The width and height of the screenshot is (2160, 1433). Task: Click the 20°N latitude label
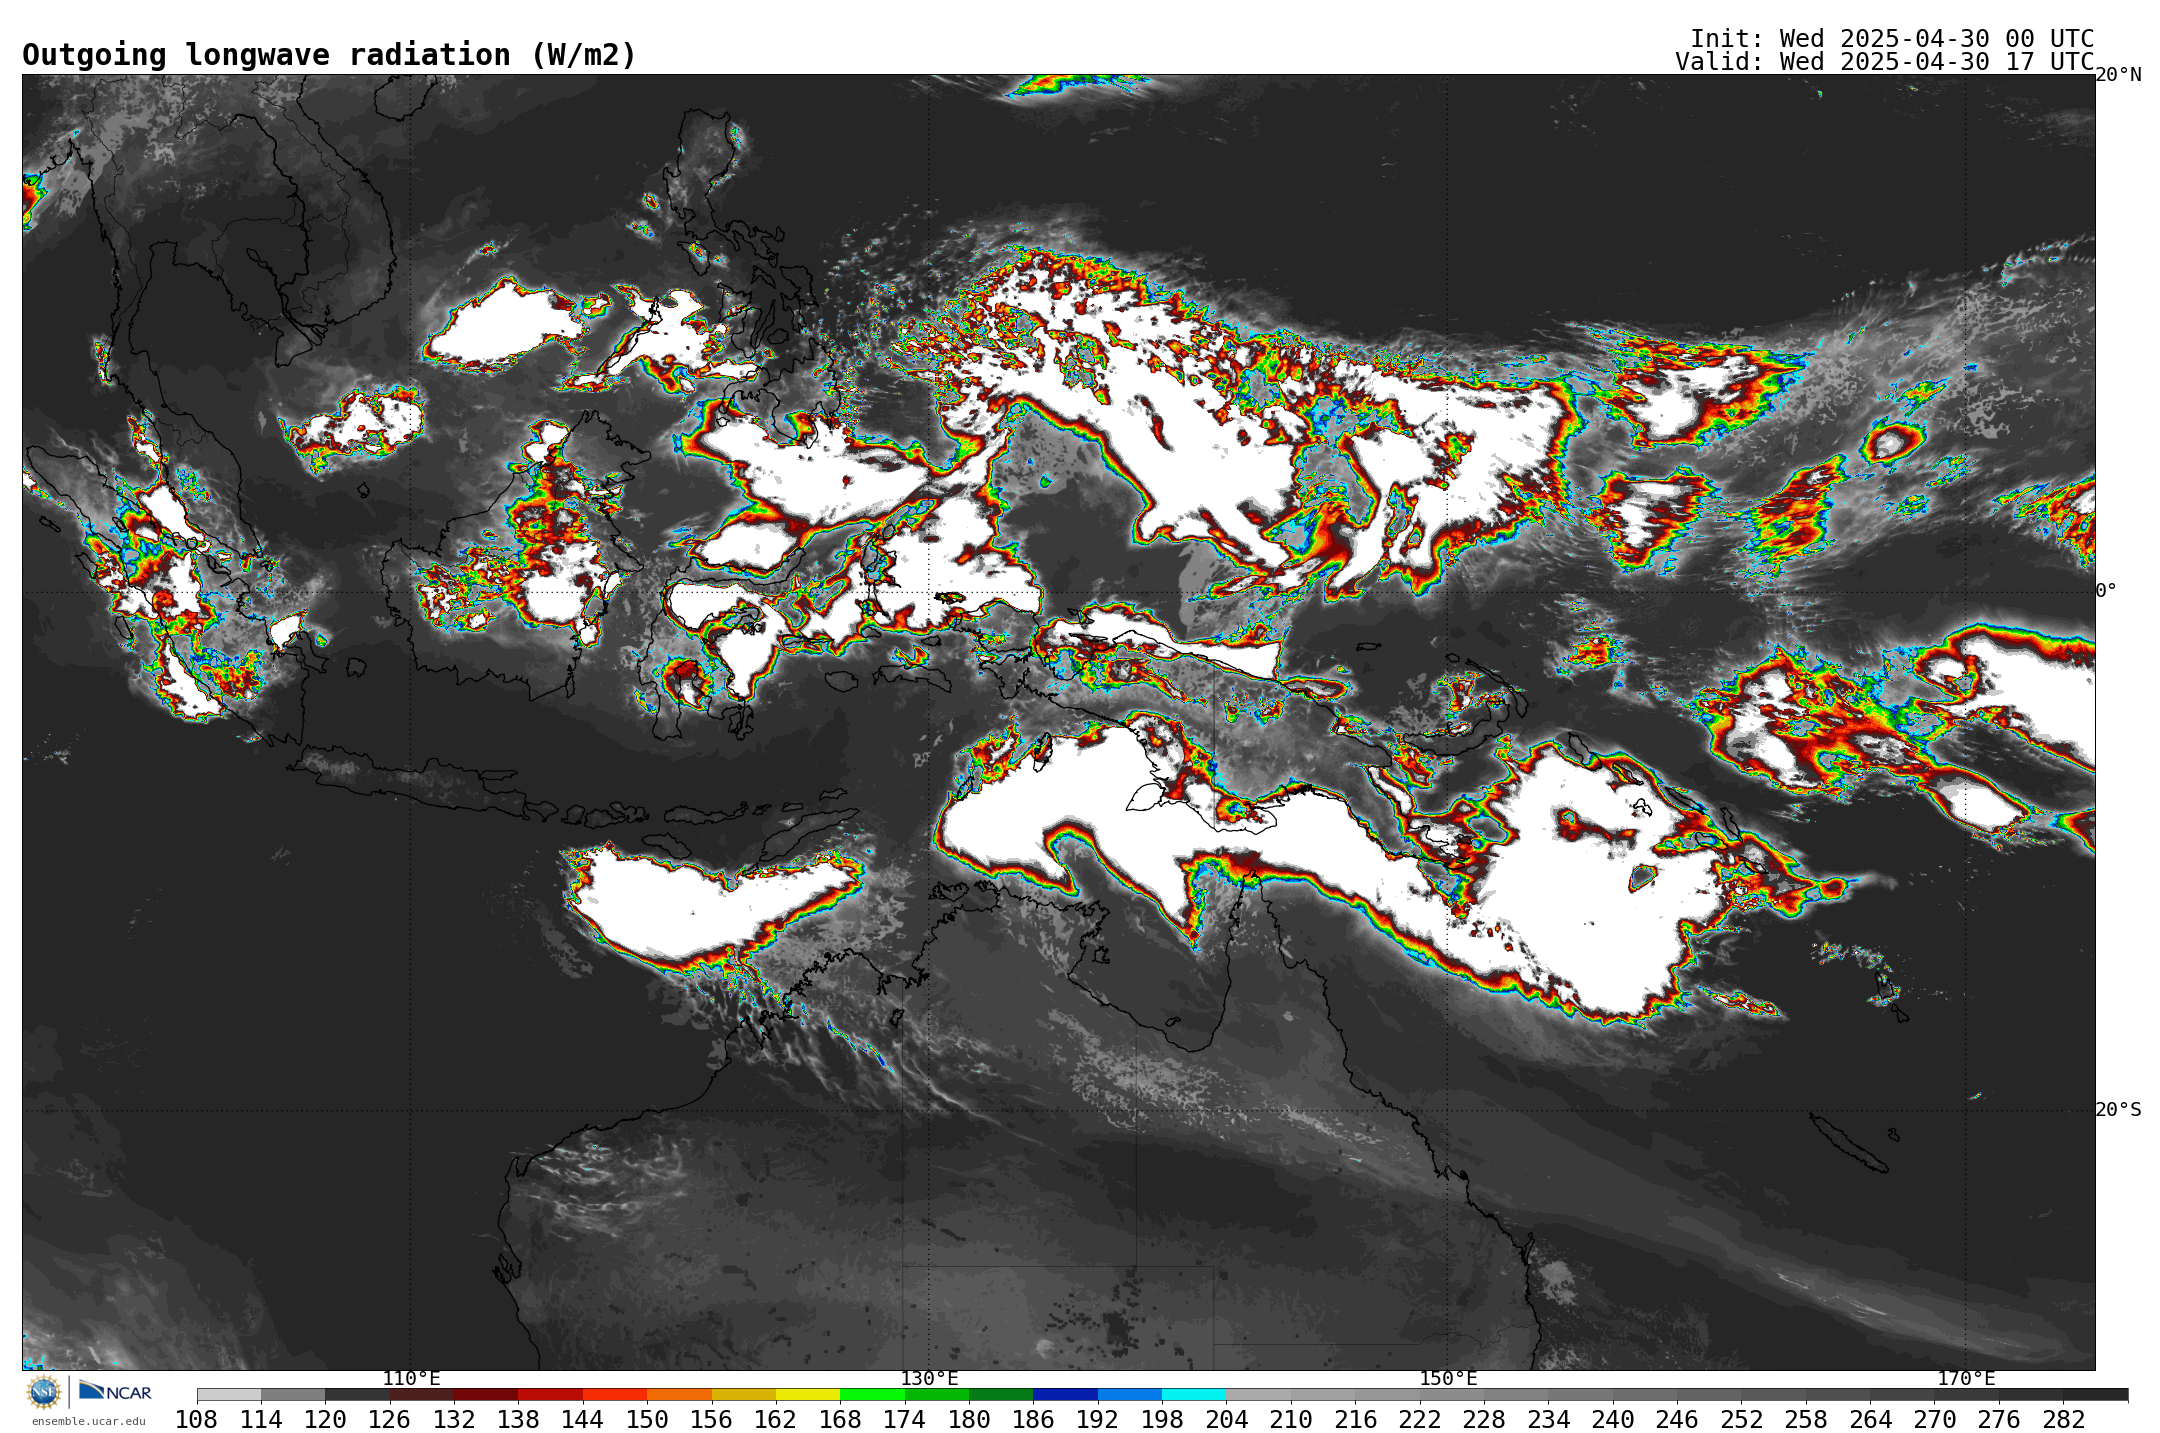(2118, 75)
